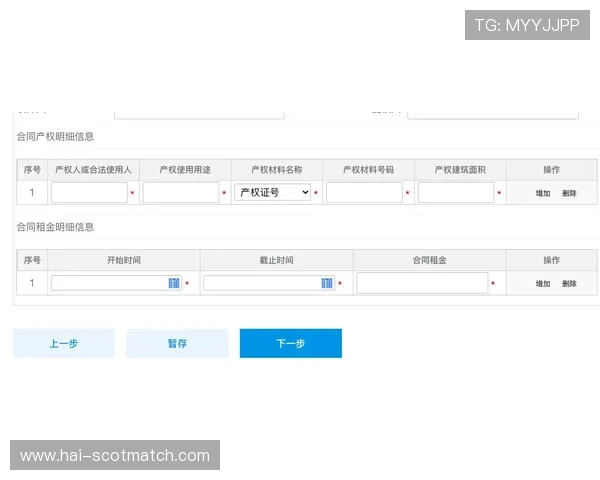Click the 产权建筑面积 input field

(x=456, y=192)
